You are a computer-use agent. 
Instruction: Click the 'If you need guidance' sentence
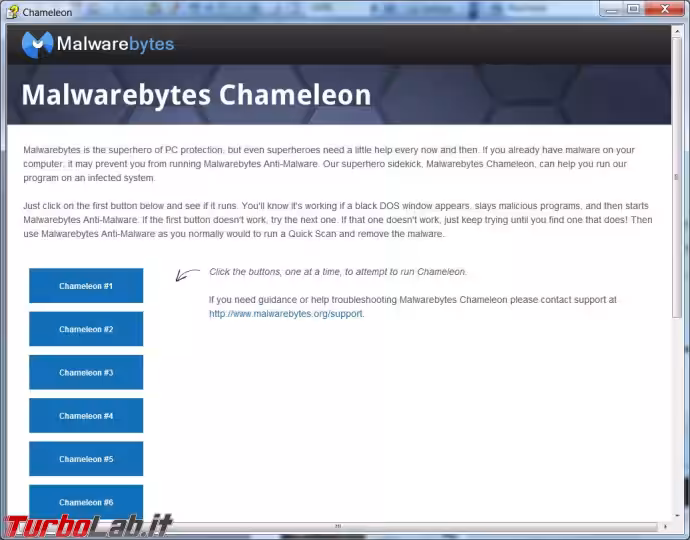pos(412,307)
